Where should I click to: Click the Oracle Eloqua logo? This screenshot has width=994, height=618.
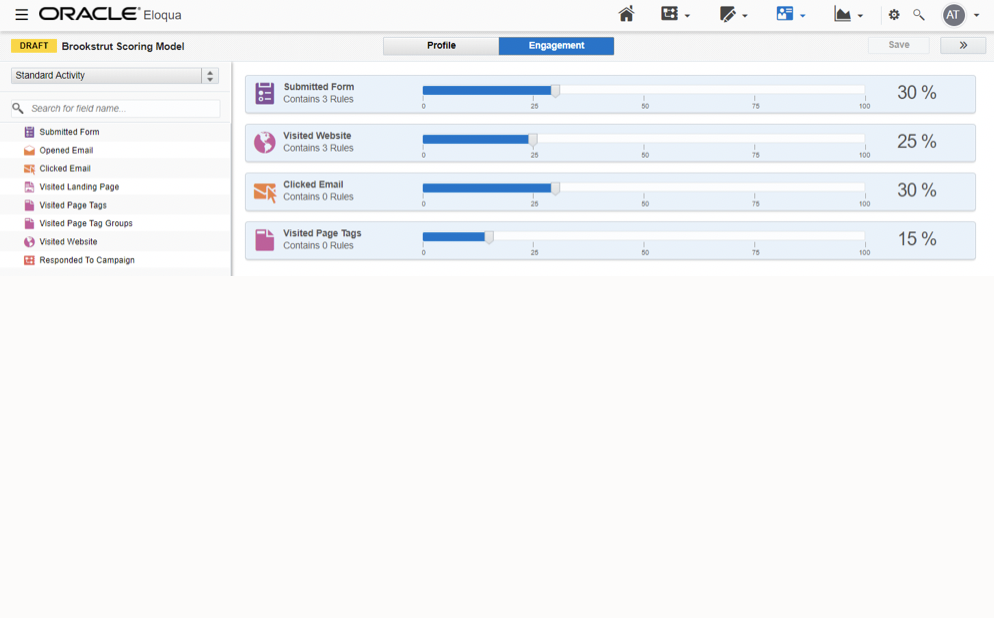click(110, 15)
